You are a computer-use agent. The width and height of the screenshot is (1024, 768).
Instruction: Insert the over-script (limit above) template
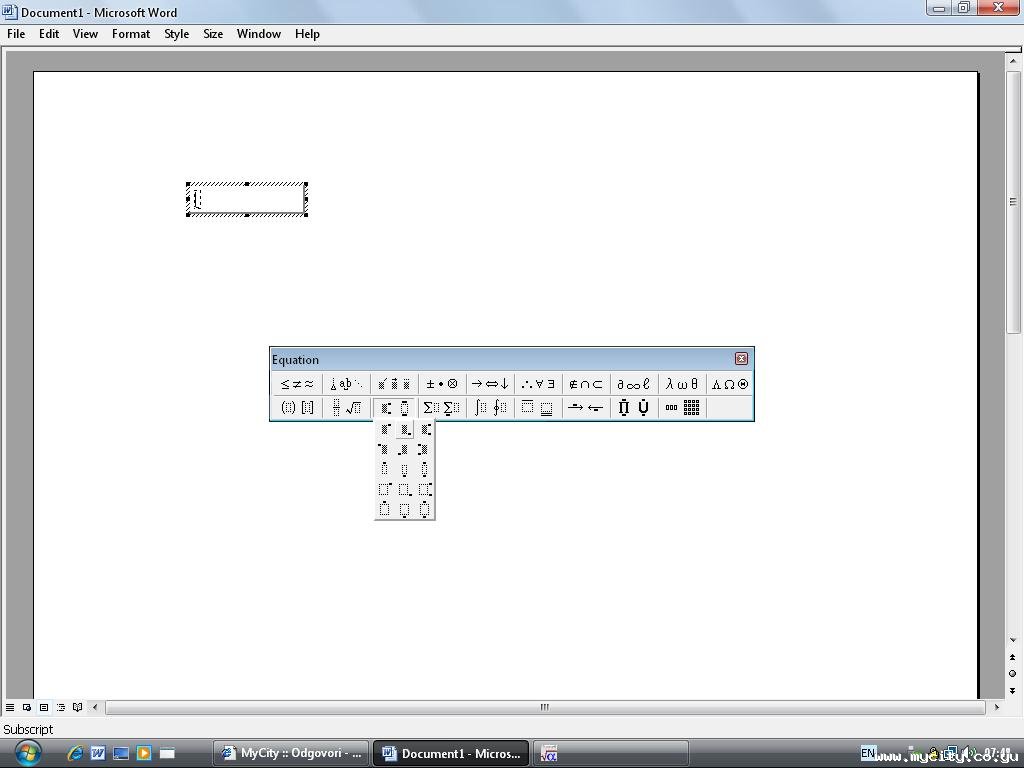(x=385, y=469)
